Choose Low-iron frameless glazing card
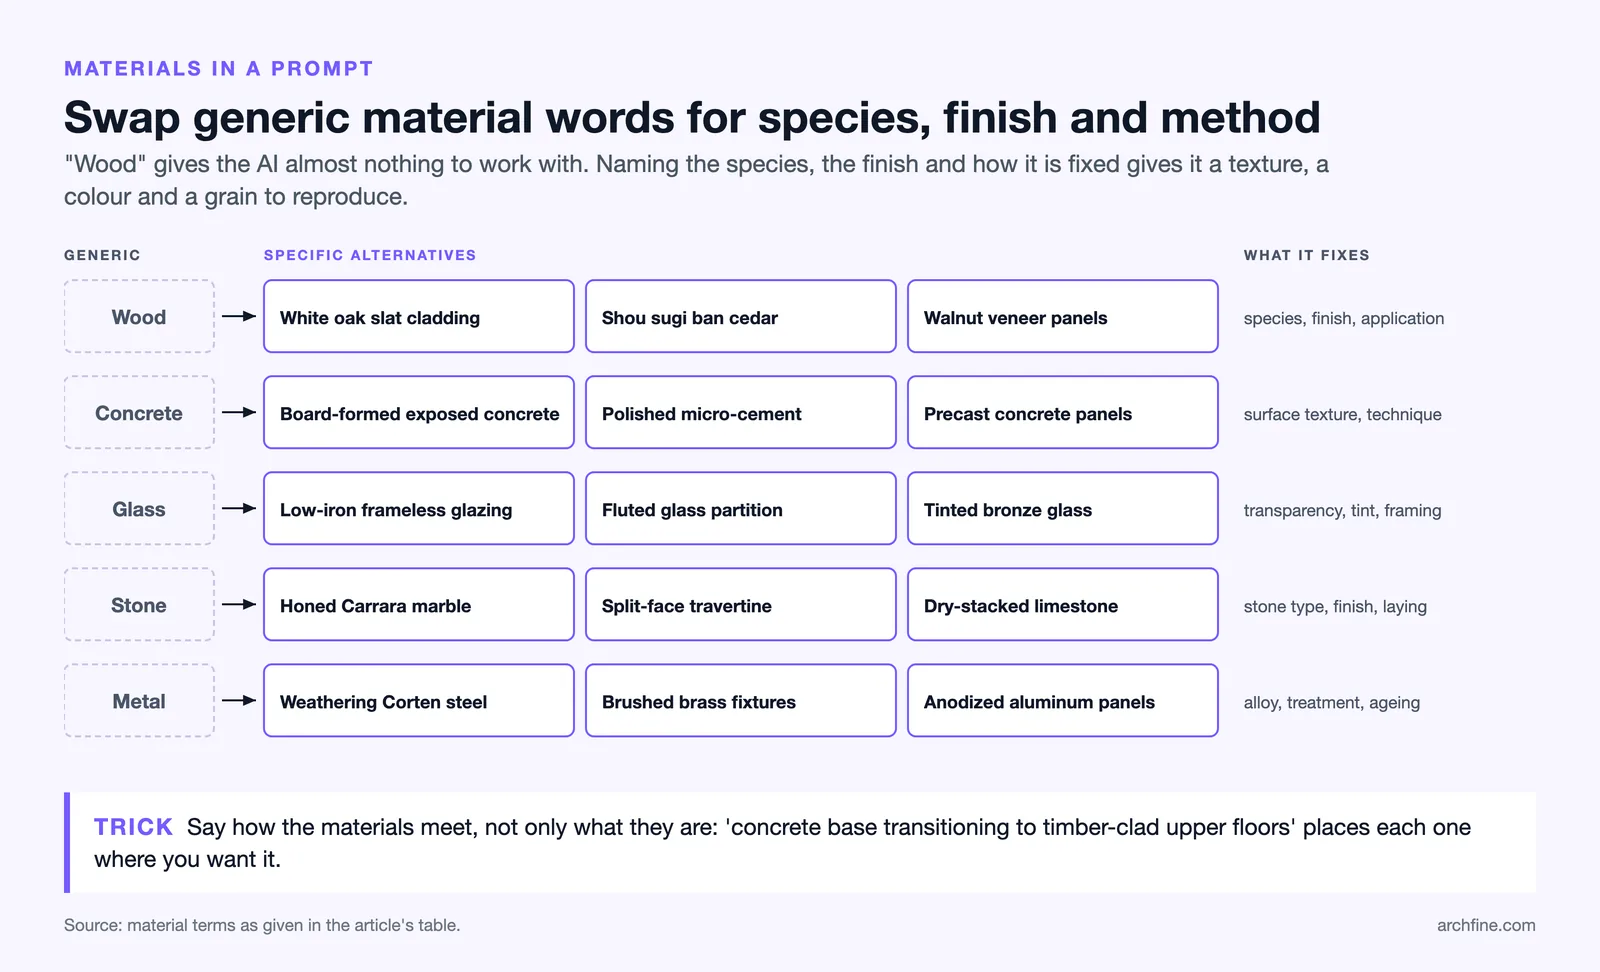 coord(419,508)
